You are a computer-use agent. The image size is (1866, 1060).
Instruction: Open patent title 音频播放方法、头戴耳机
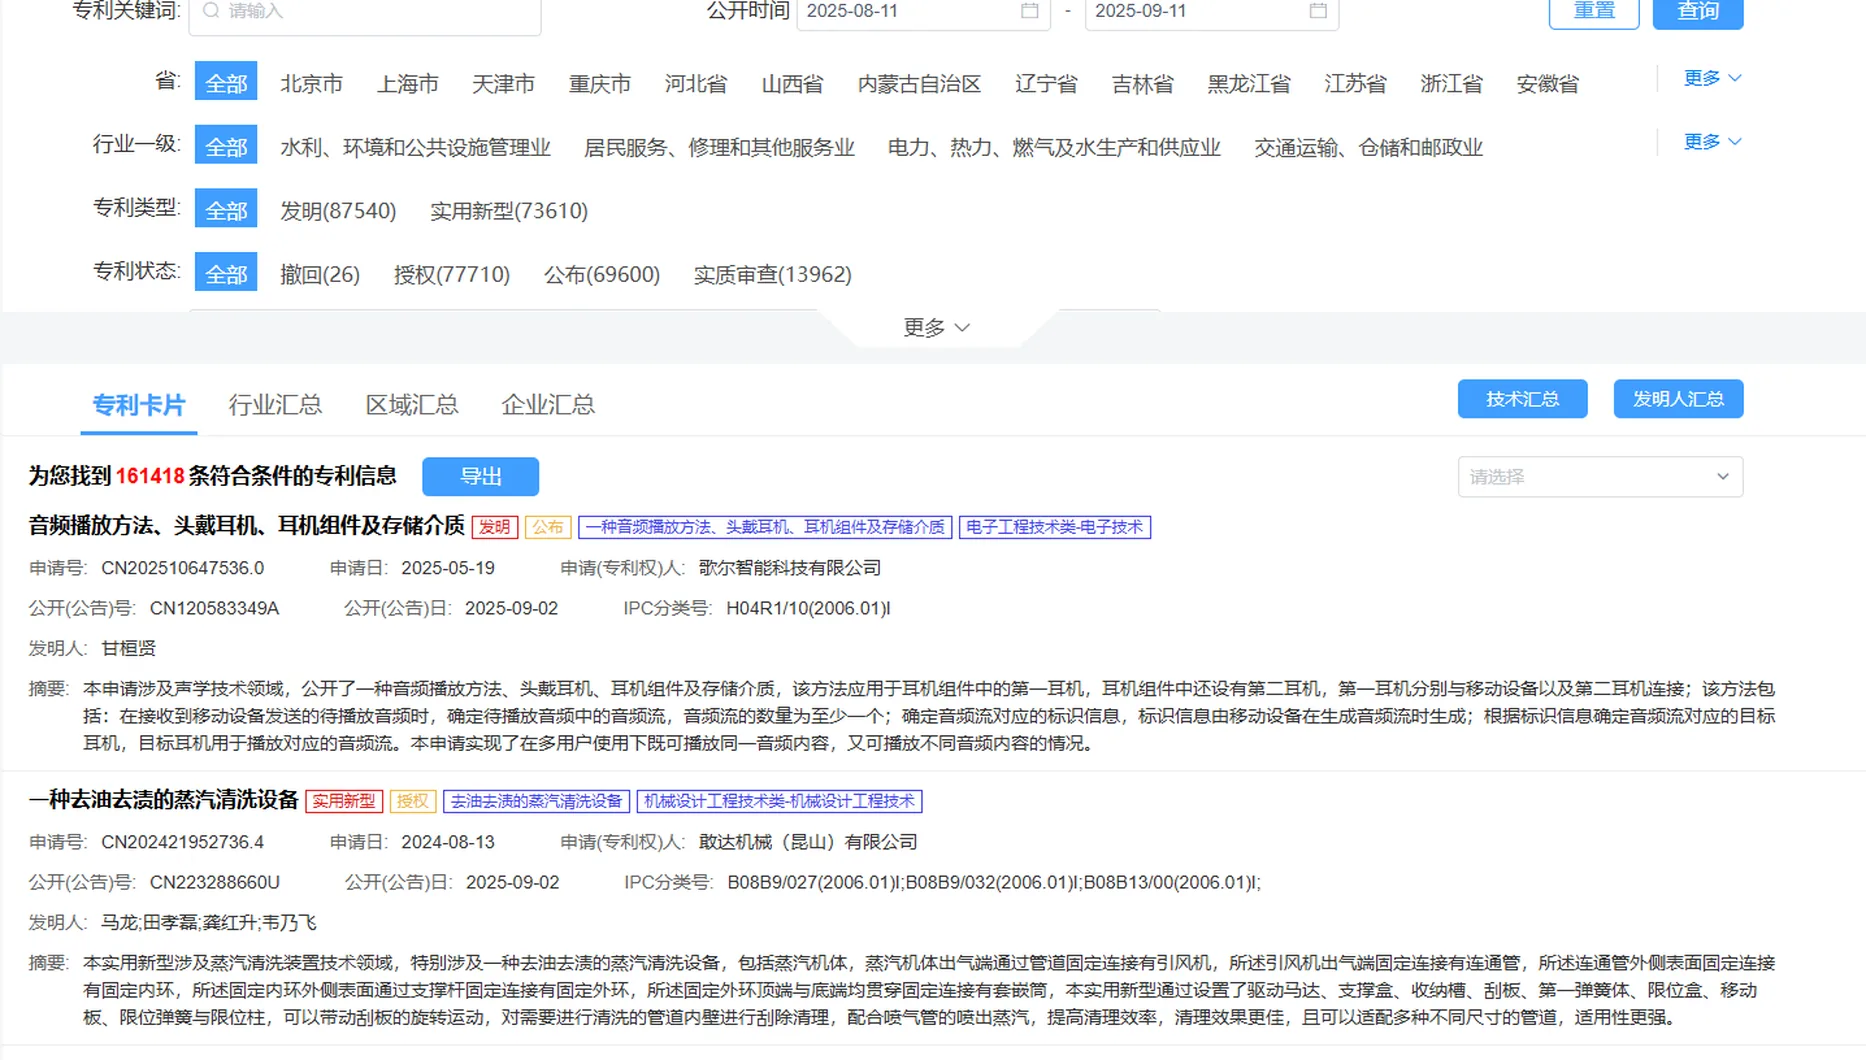[x=247, y=526]
